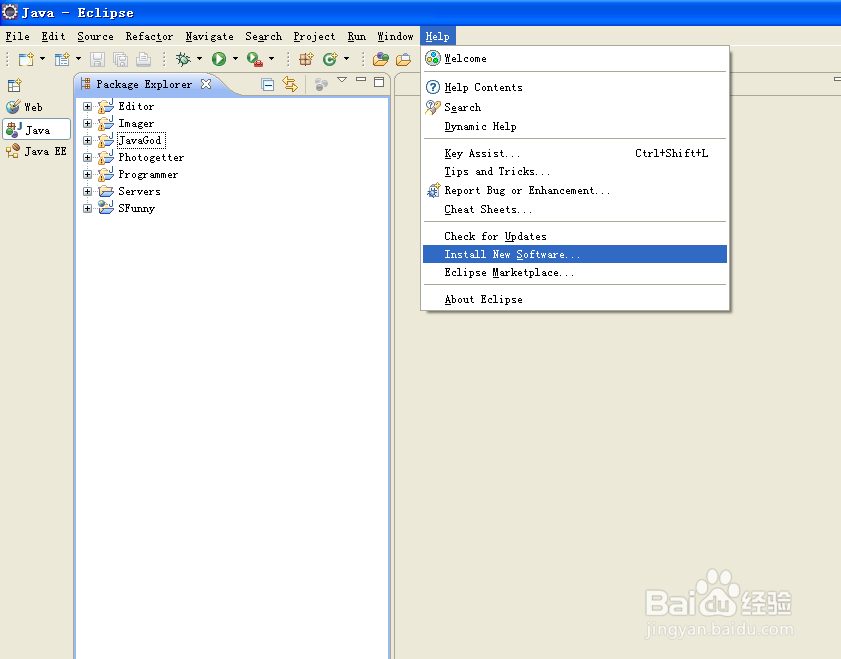
Task: Click the Collapse All icon in Package Explorer
Action: coord(268,84)
